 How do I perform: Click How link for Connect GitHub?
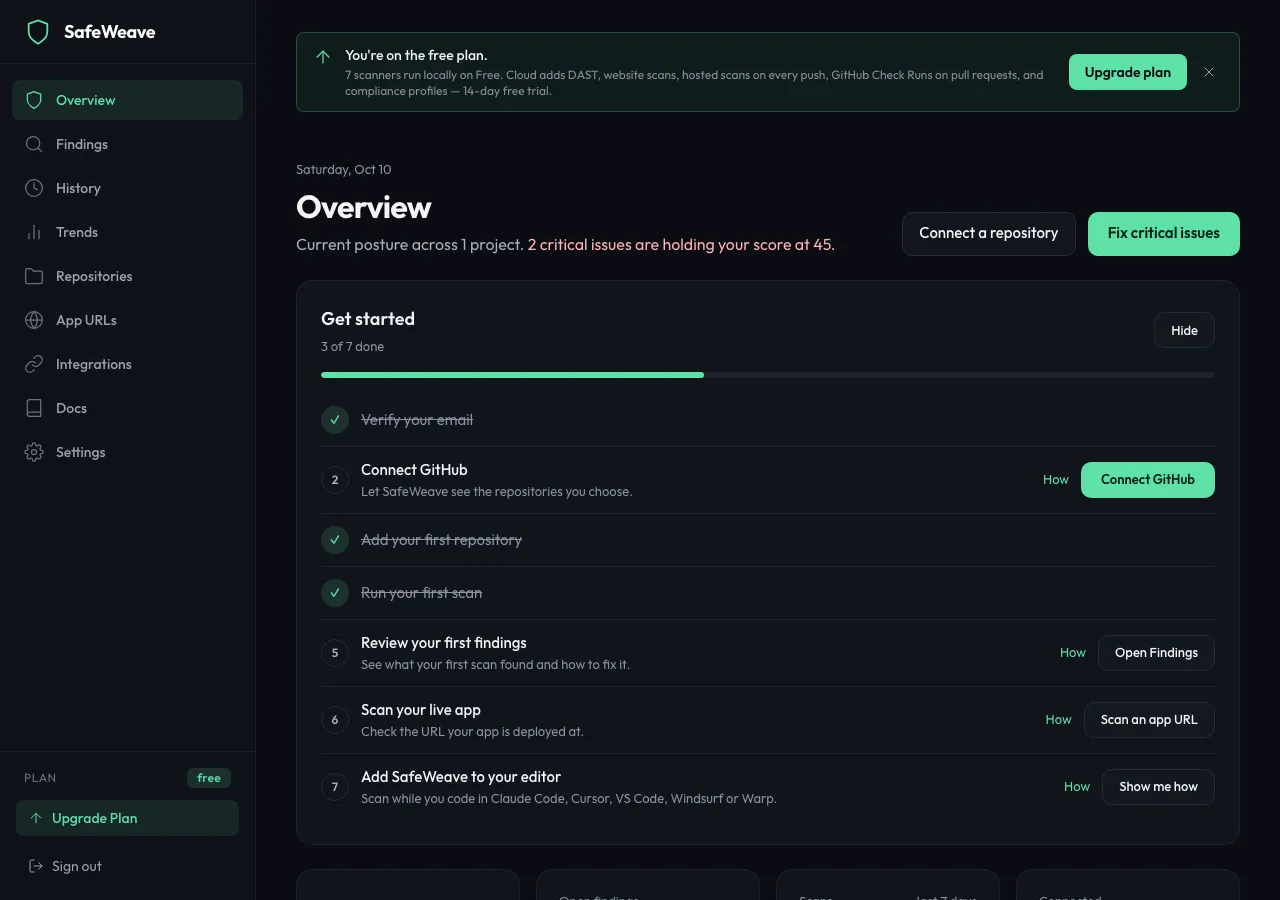(1056, 480)
